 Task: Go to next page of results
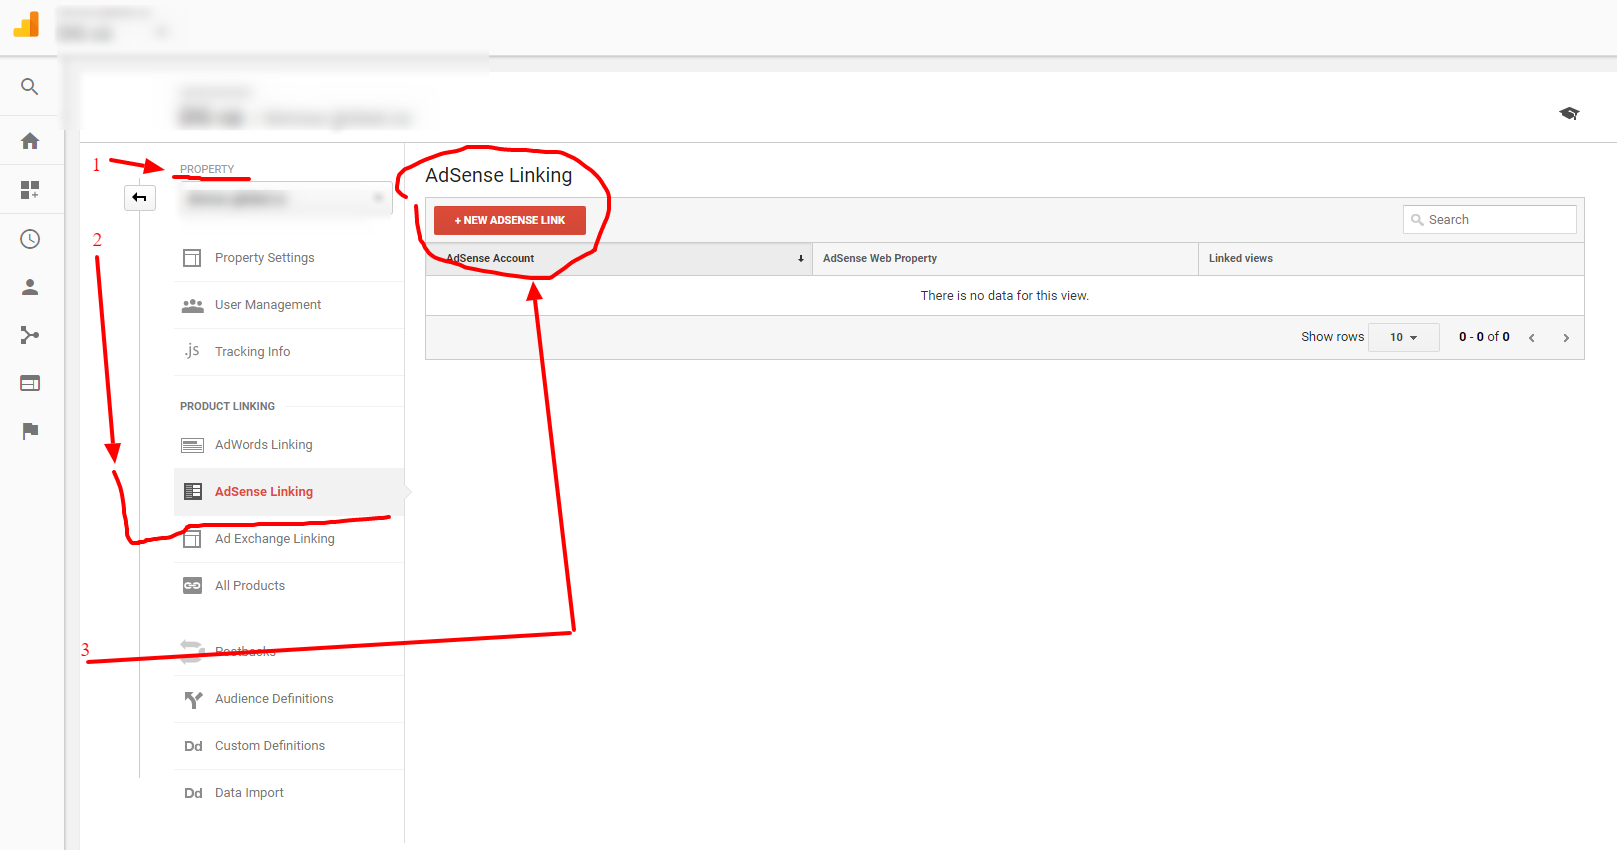pos(1566,338)
